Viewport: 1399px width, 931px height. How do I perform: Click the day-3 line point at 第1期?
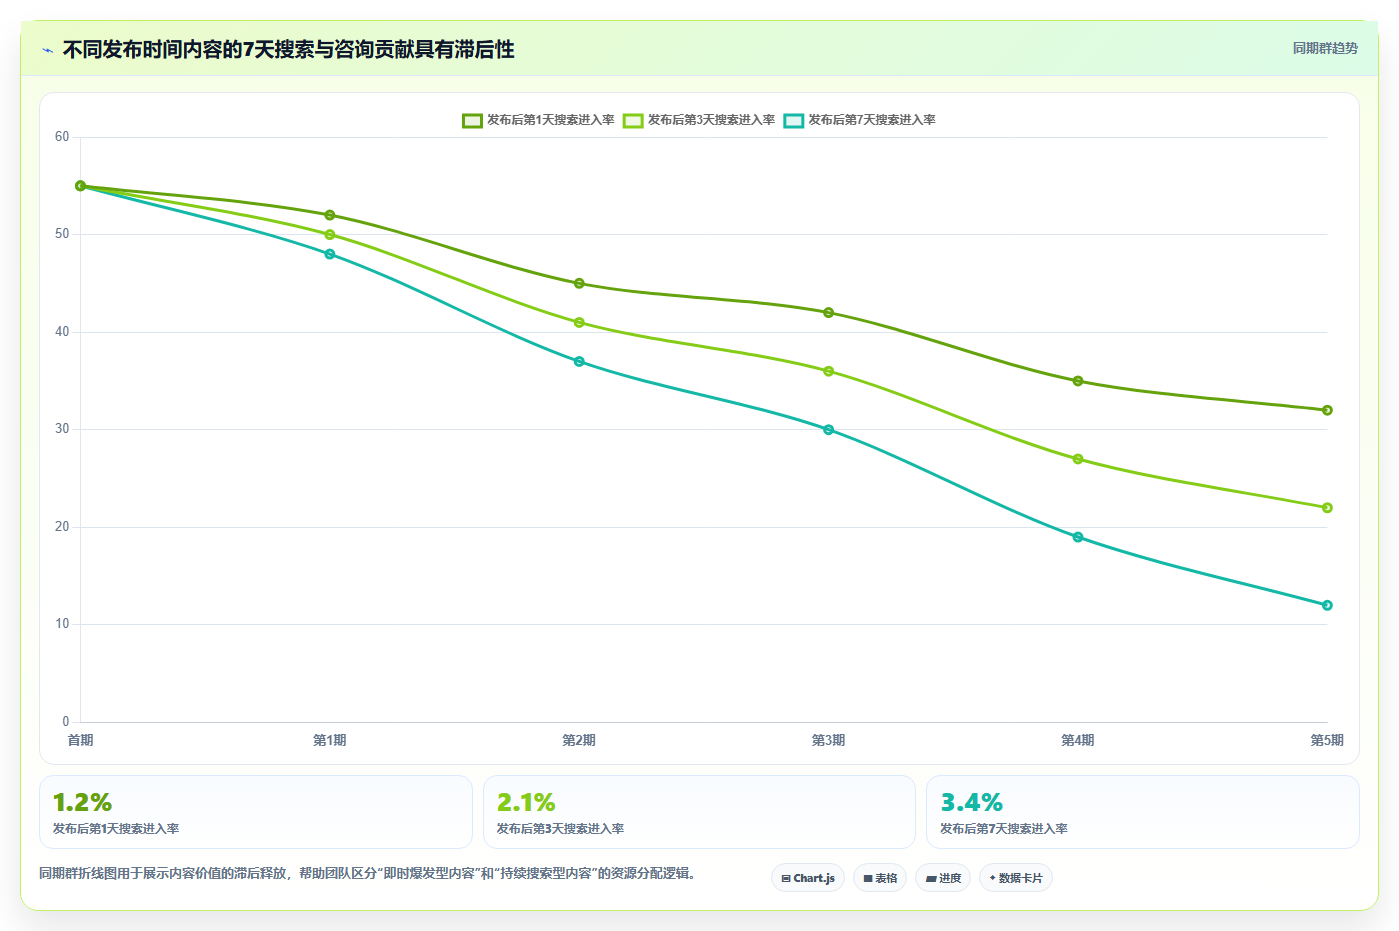click(x=330, y=235)
